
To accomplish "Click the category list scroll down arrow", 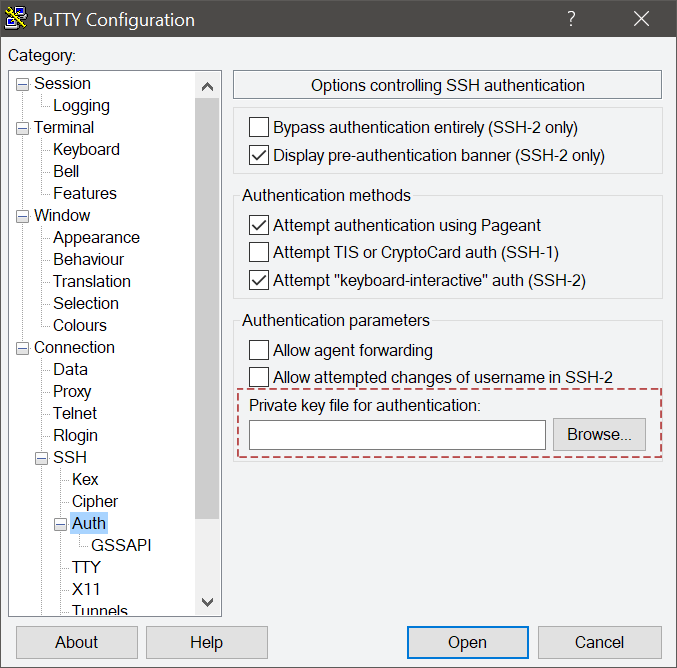I will [207, 602].
